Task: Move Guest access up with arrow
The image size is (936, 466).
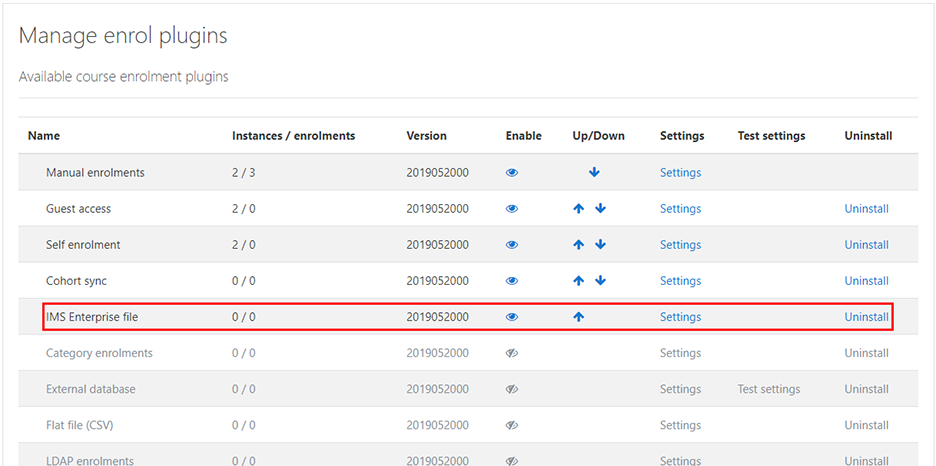Action: click(578, 209)
